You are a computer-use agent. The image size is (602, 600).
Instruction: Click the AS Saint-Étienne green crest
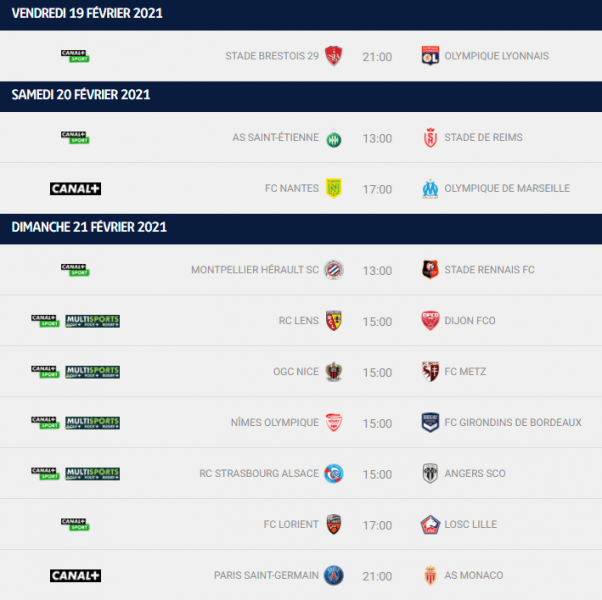click(334, 138)
